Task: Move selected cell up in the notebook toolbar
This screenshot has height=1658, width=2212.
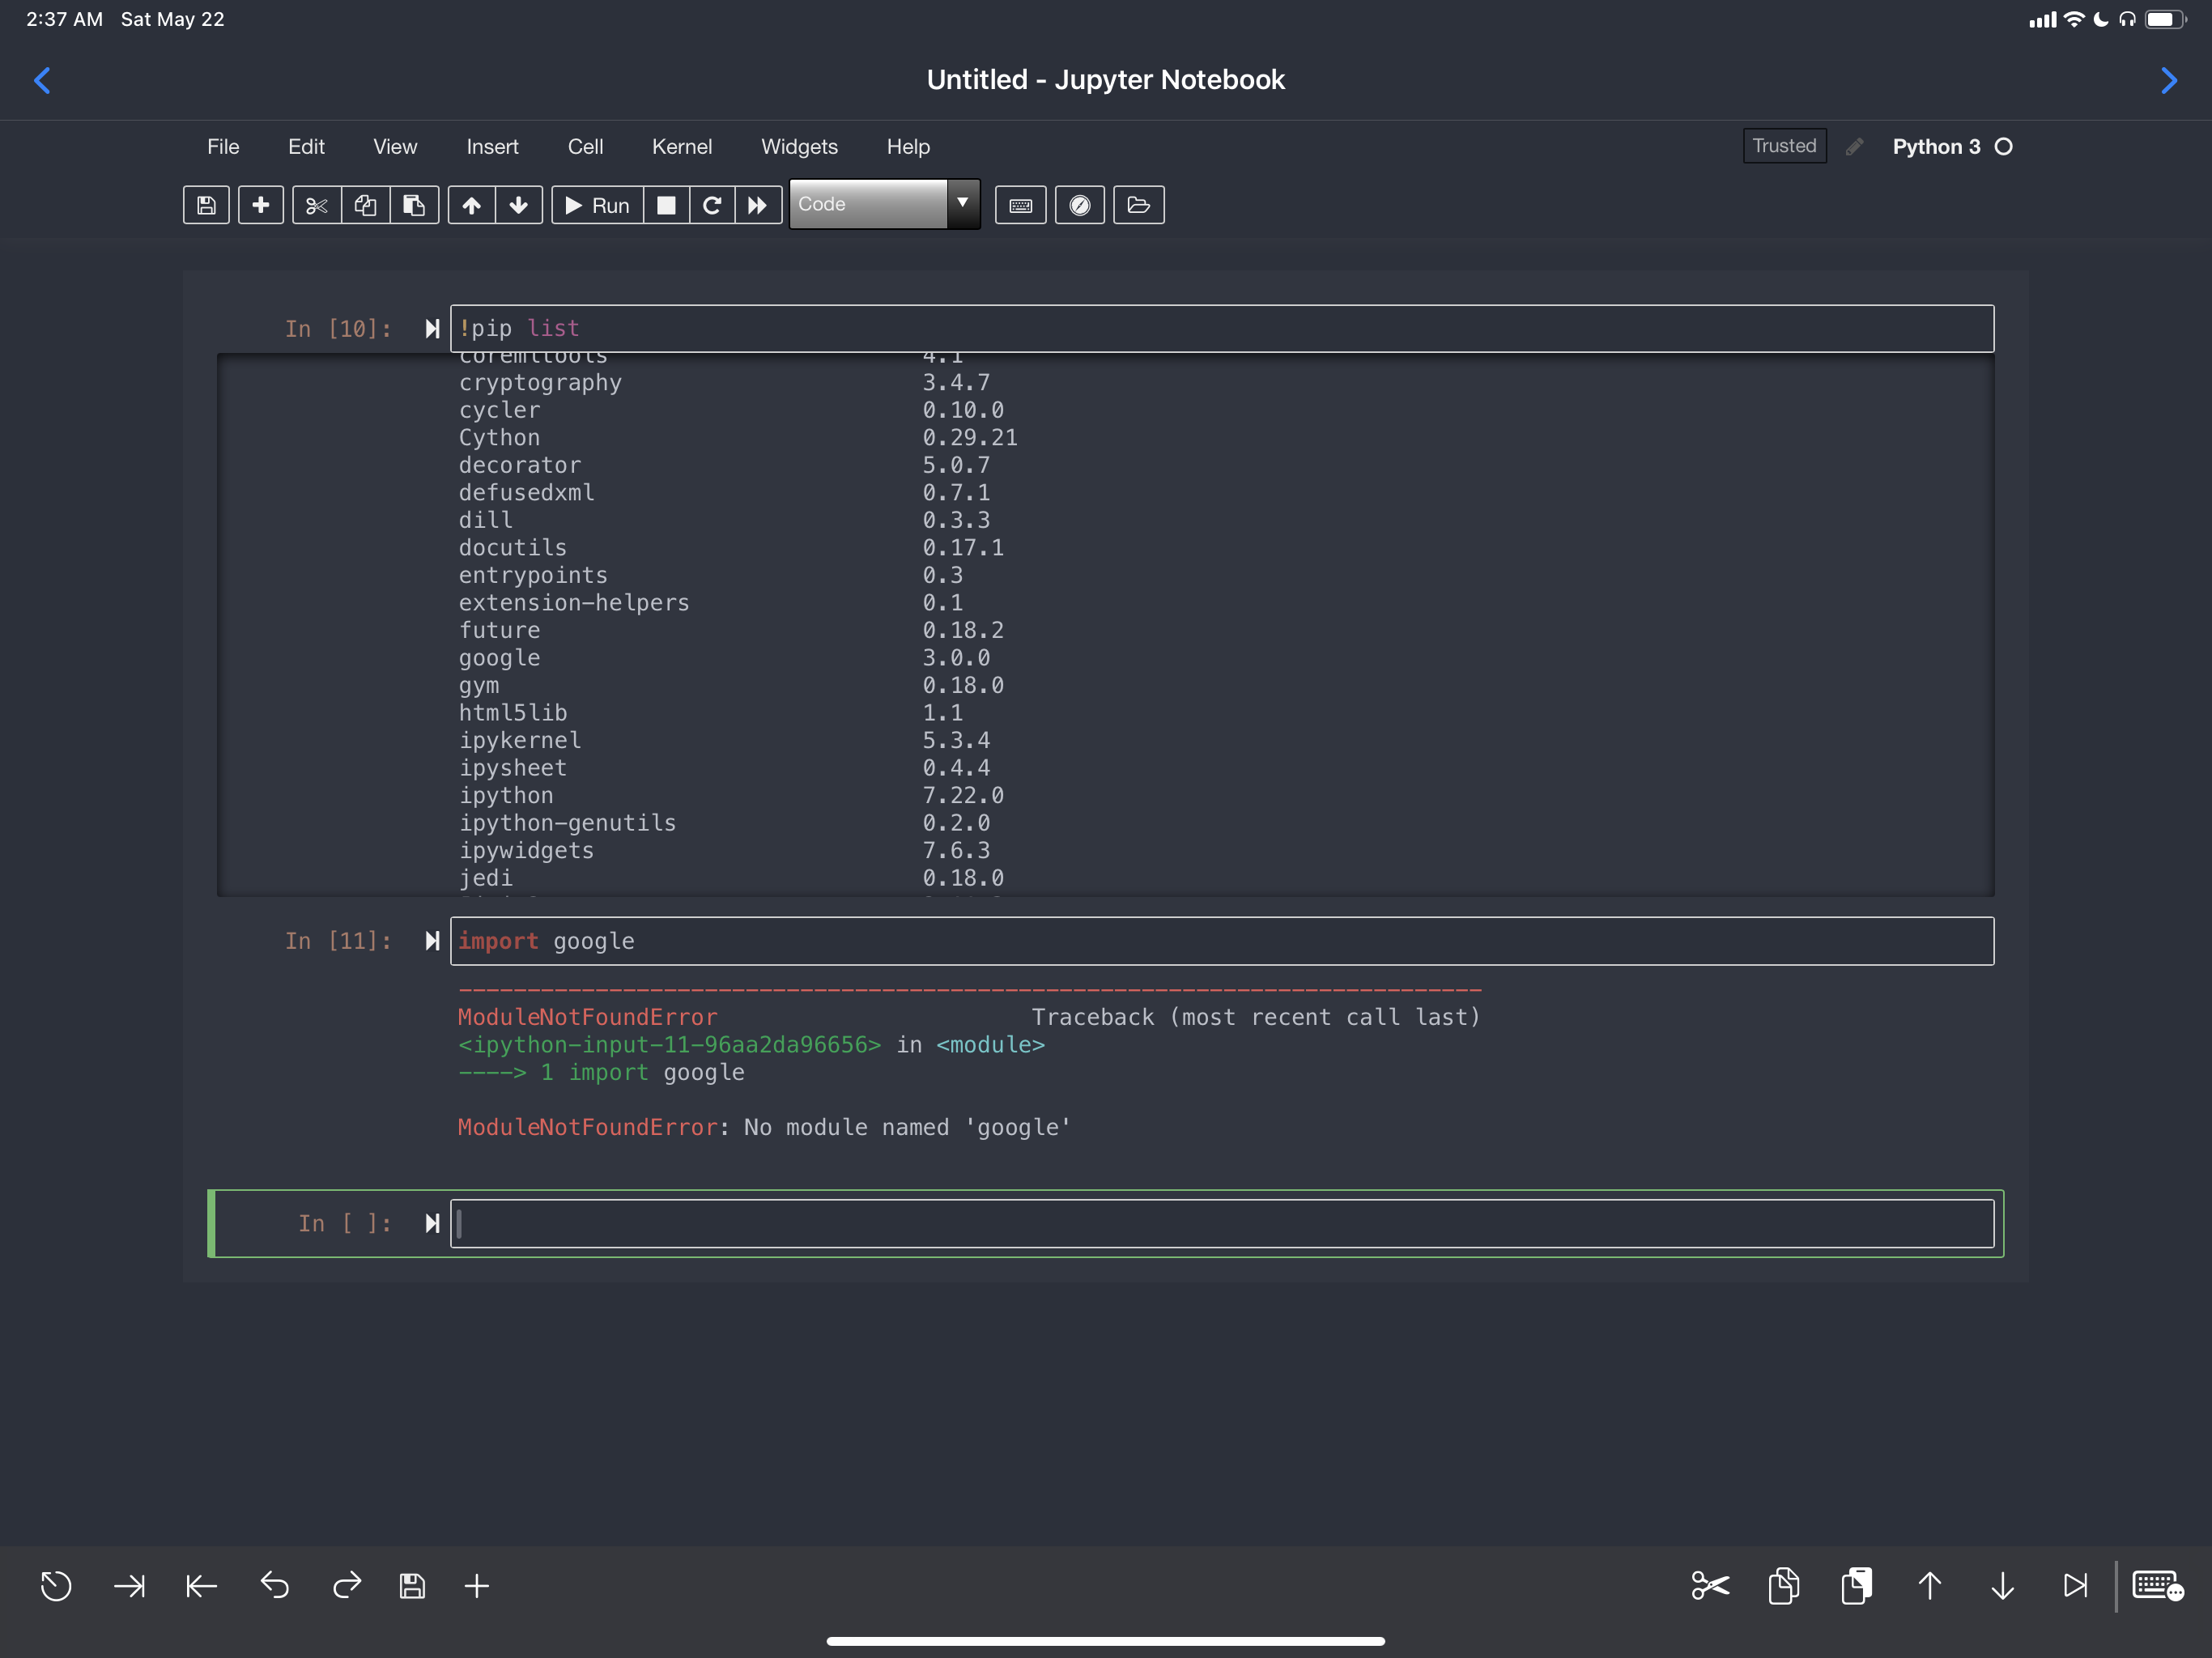Action: [471, 205]
